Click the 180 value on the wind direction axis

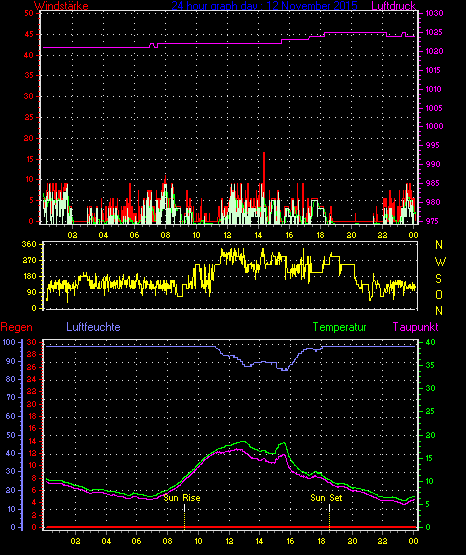[29, 276]
